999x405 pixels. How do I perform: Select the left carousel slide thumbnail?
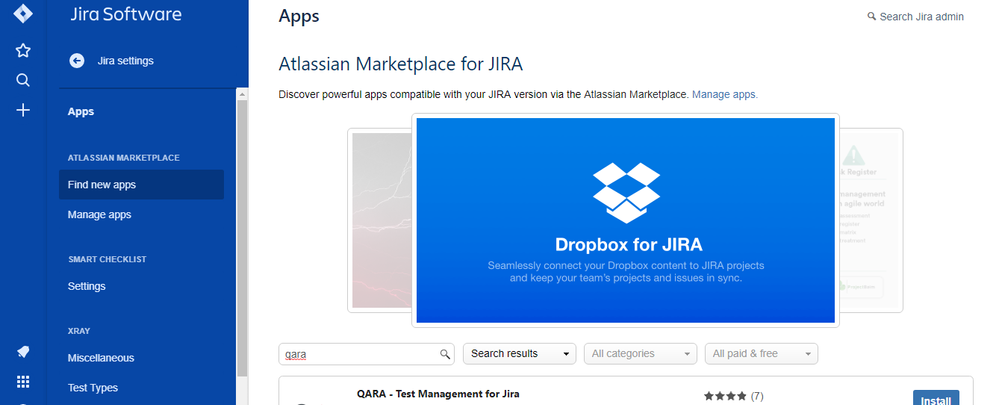381,220
